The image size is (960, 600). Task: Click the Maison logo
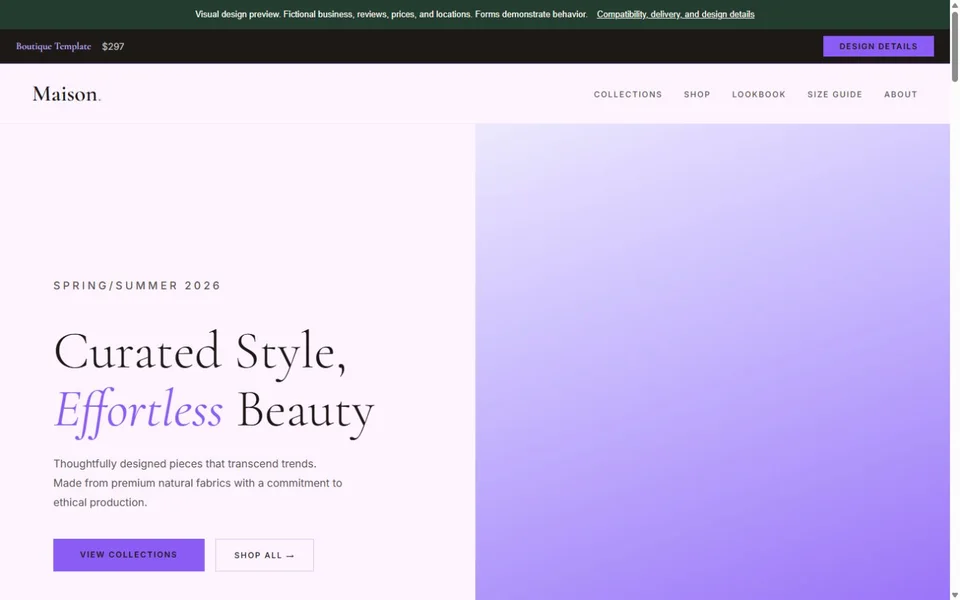67,94
